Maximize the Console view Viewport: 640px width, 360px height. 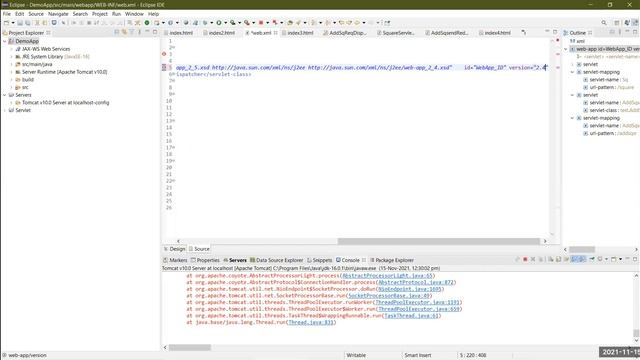[x=635, y=259]
